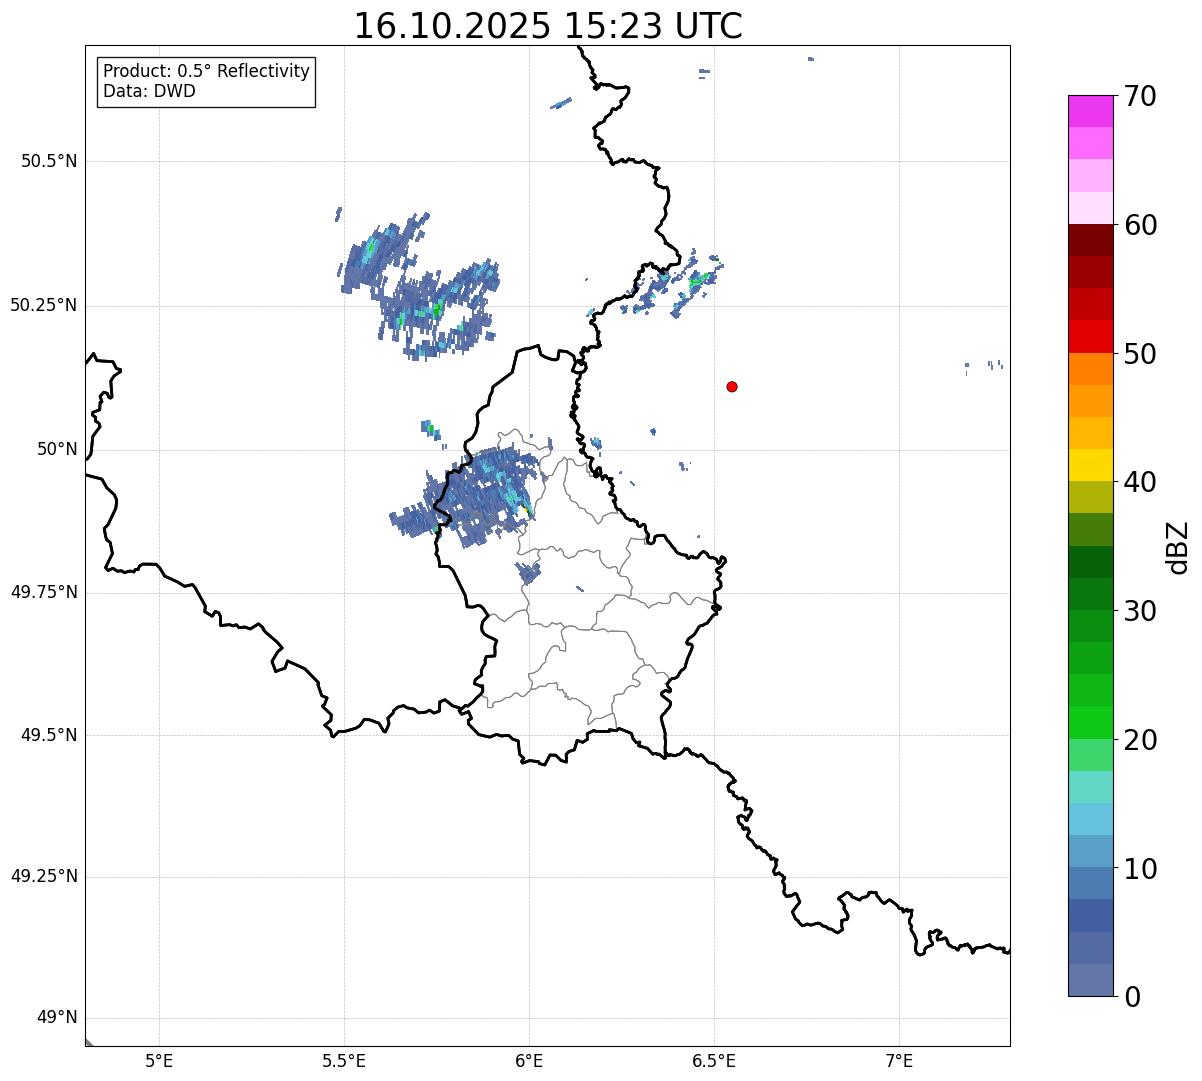Click the Product: 0.5° Reflectivity label
1202x1081 pixels.
(206, 72)
